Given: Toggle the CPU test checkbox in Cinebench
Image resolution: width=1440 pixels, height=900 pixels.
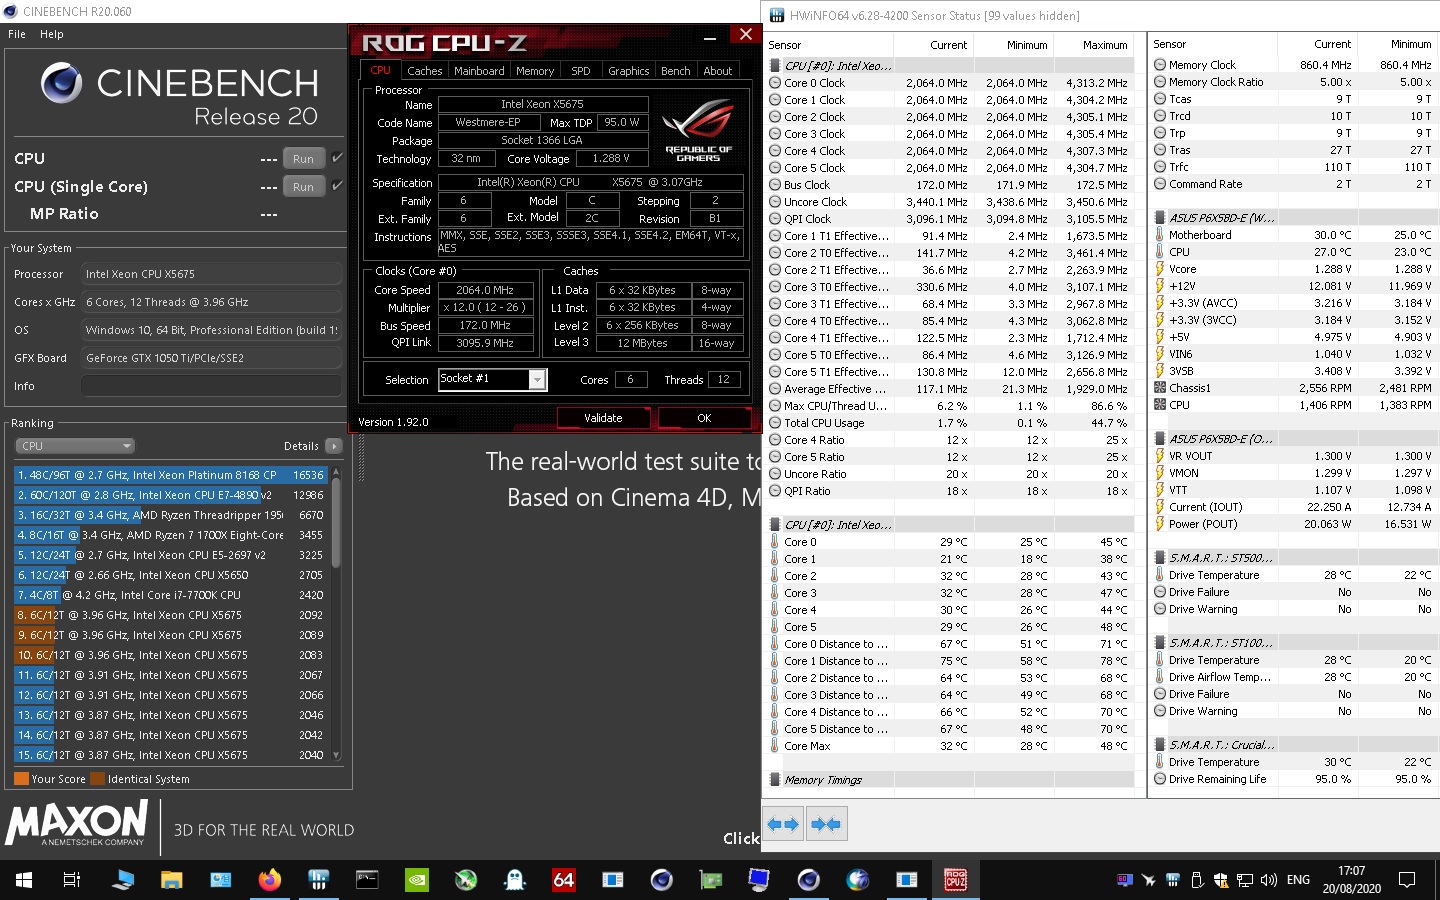Looking at the screenshot, I should (337, 158).
